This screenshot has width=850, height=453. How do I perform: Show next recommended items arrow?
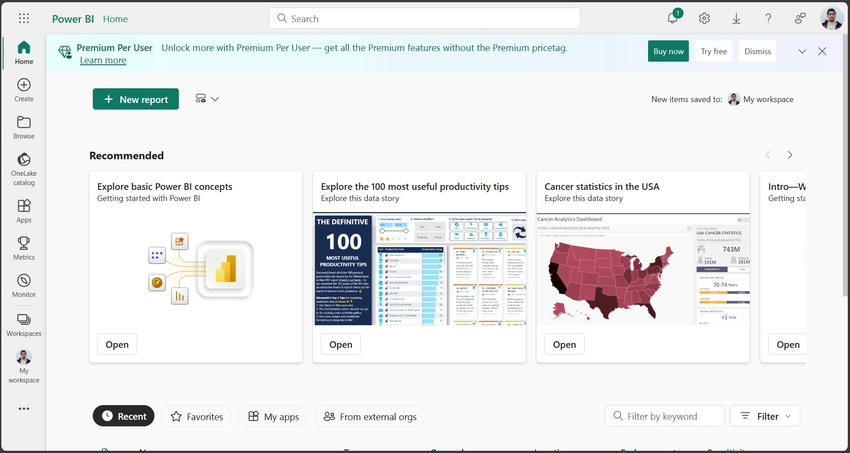(790, 155)
